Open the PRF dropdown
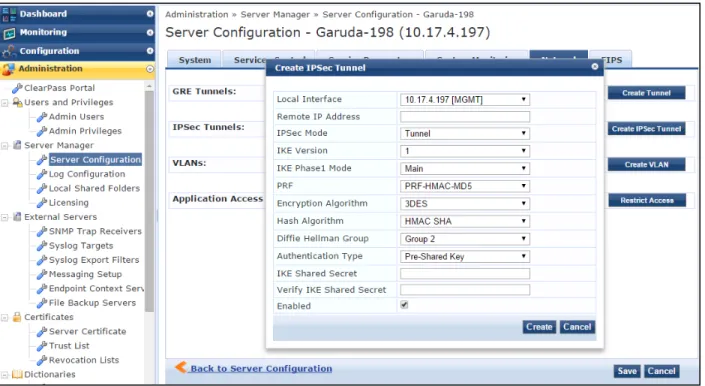This screenshot has height=386, width=705. click(465, 186)
